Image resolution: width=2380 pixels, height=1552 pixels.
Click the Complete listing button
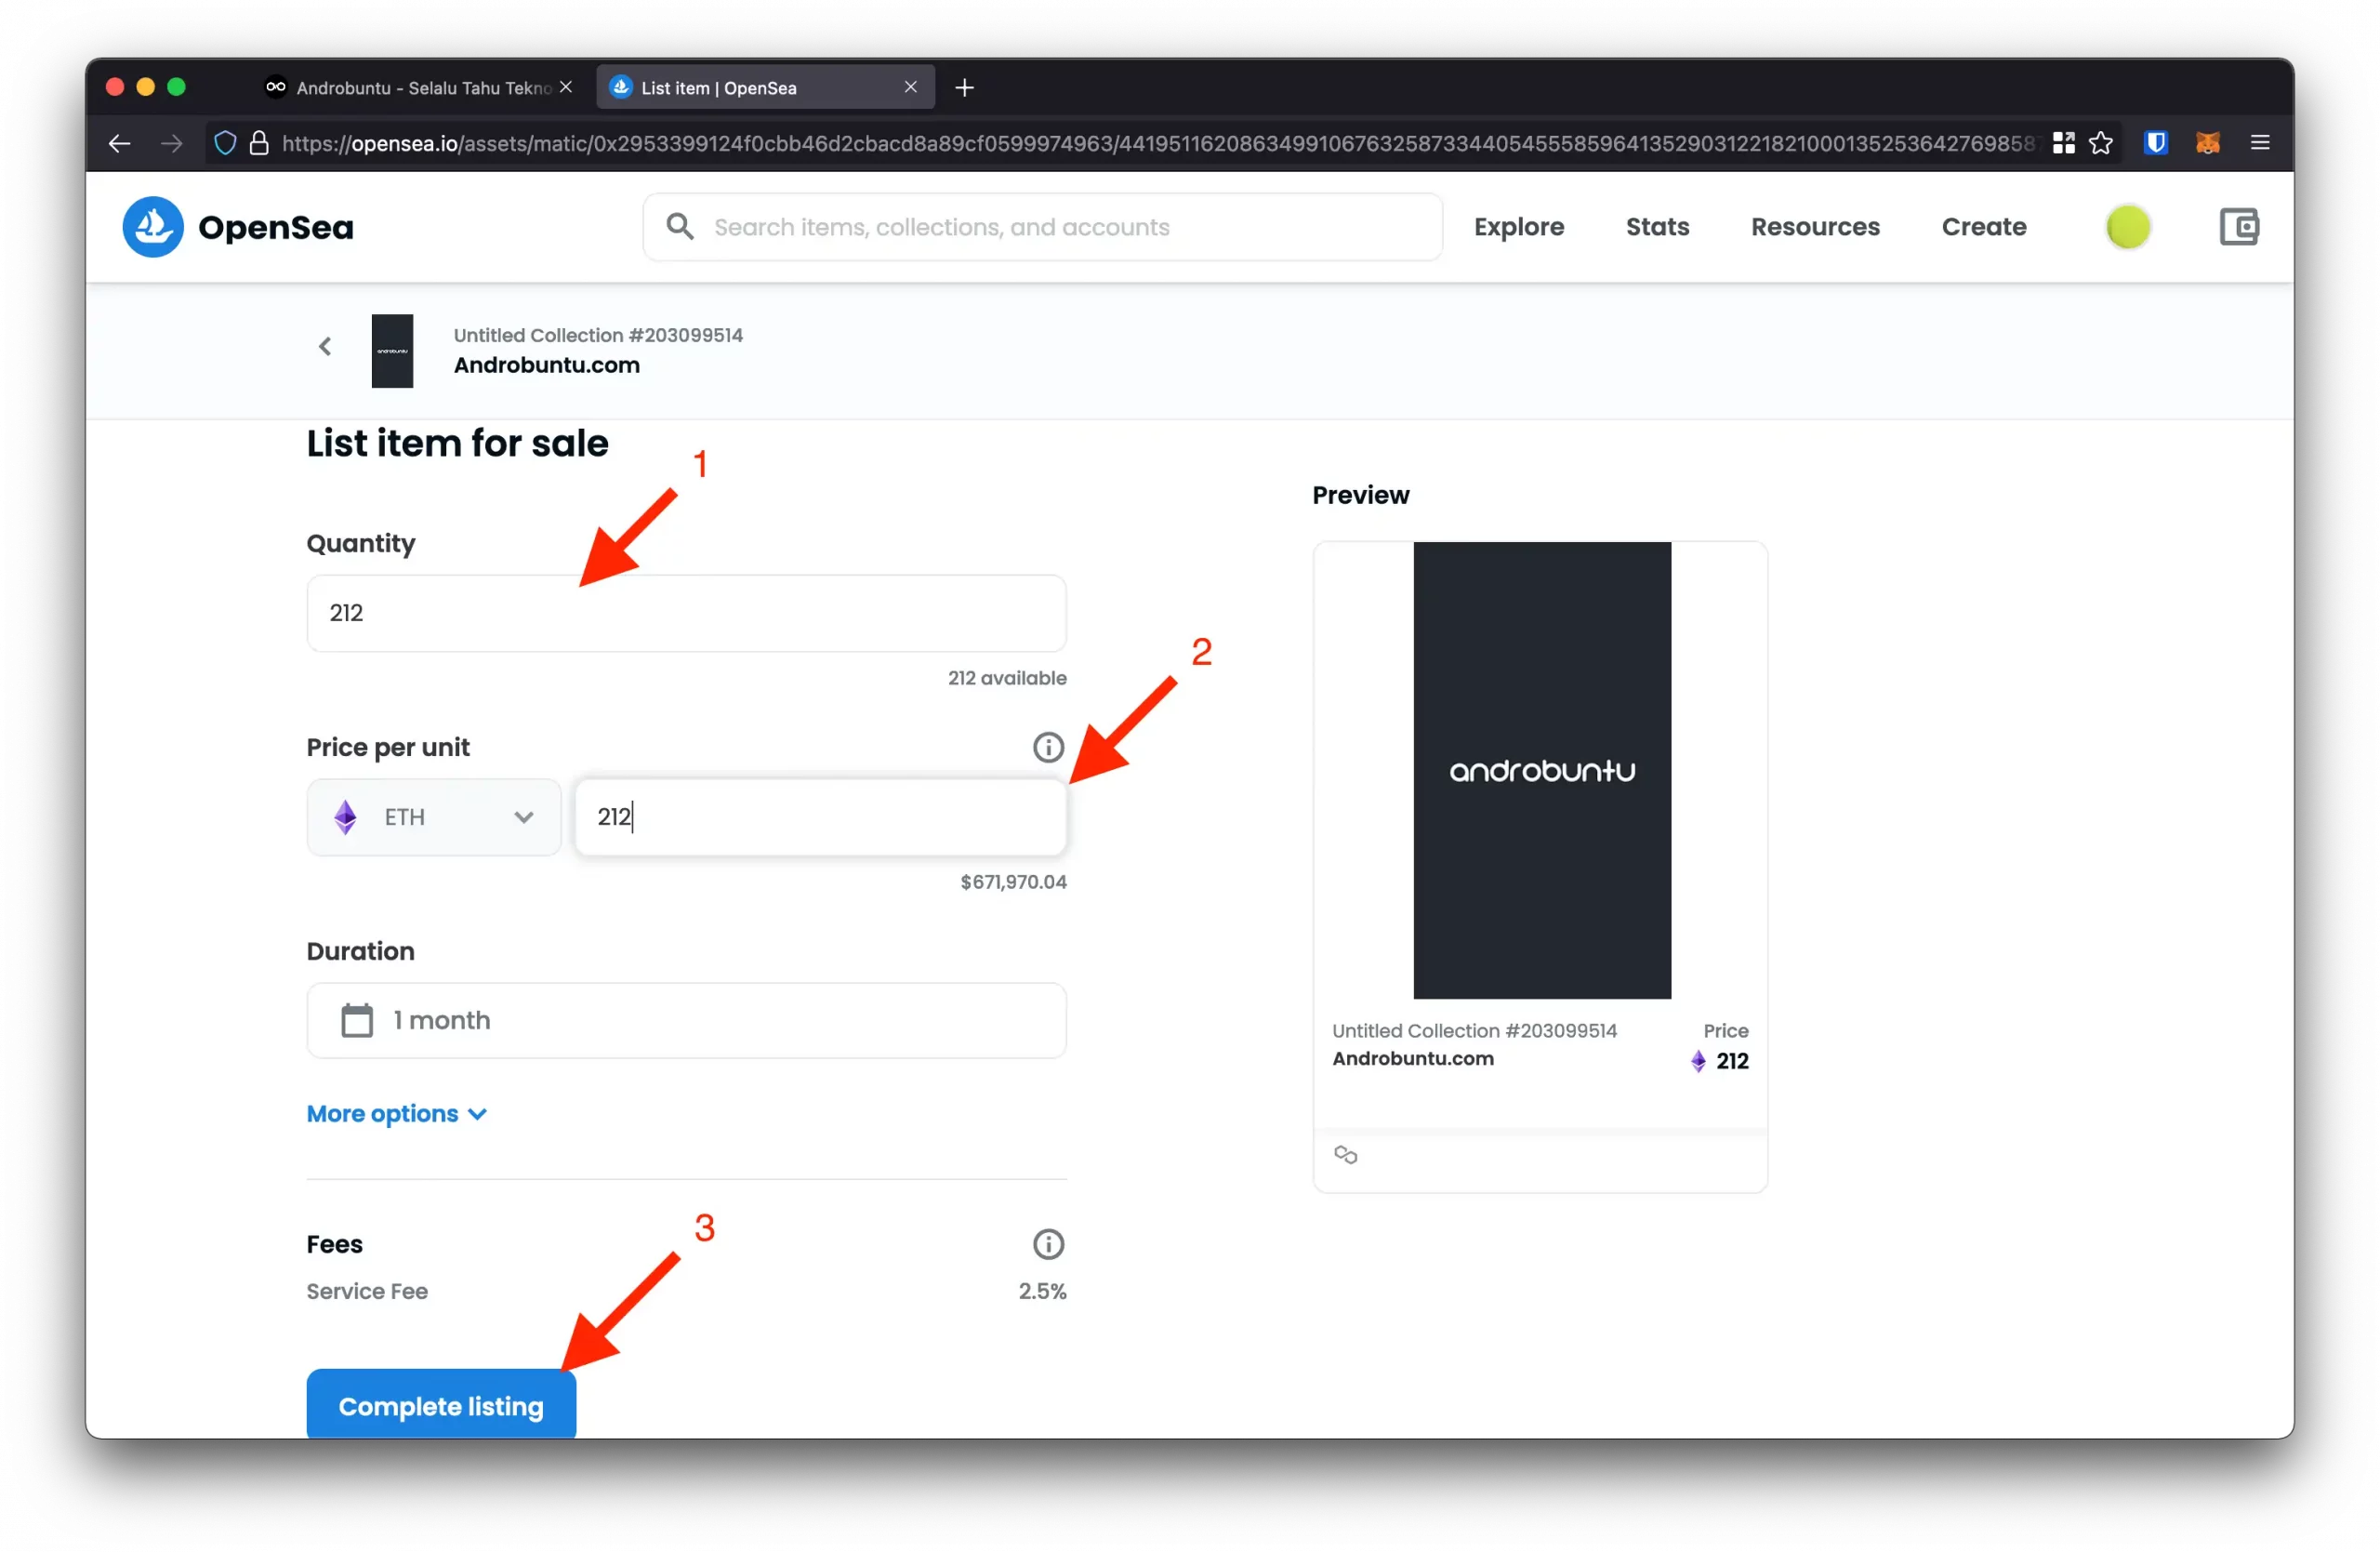click(441, 1405)
